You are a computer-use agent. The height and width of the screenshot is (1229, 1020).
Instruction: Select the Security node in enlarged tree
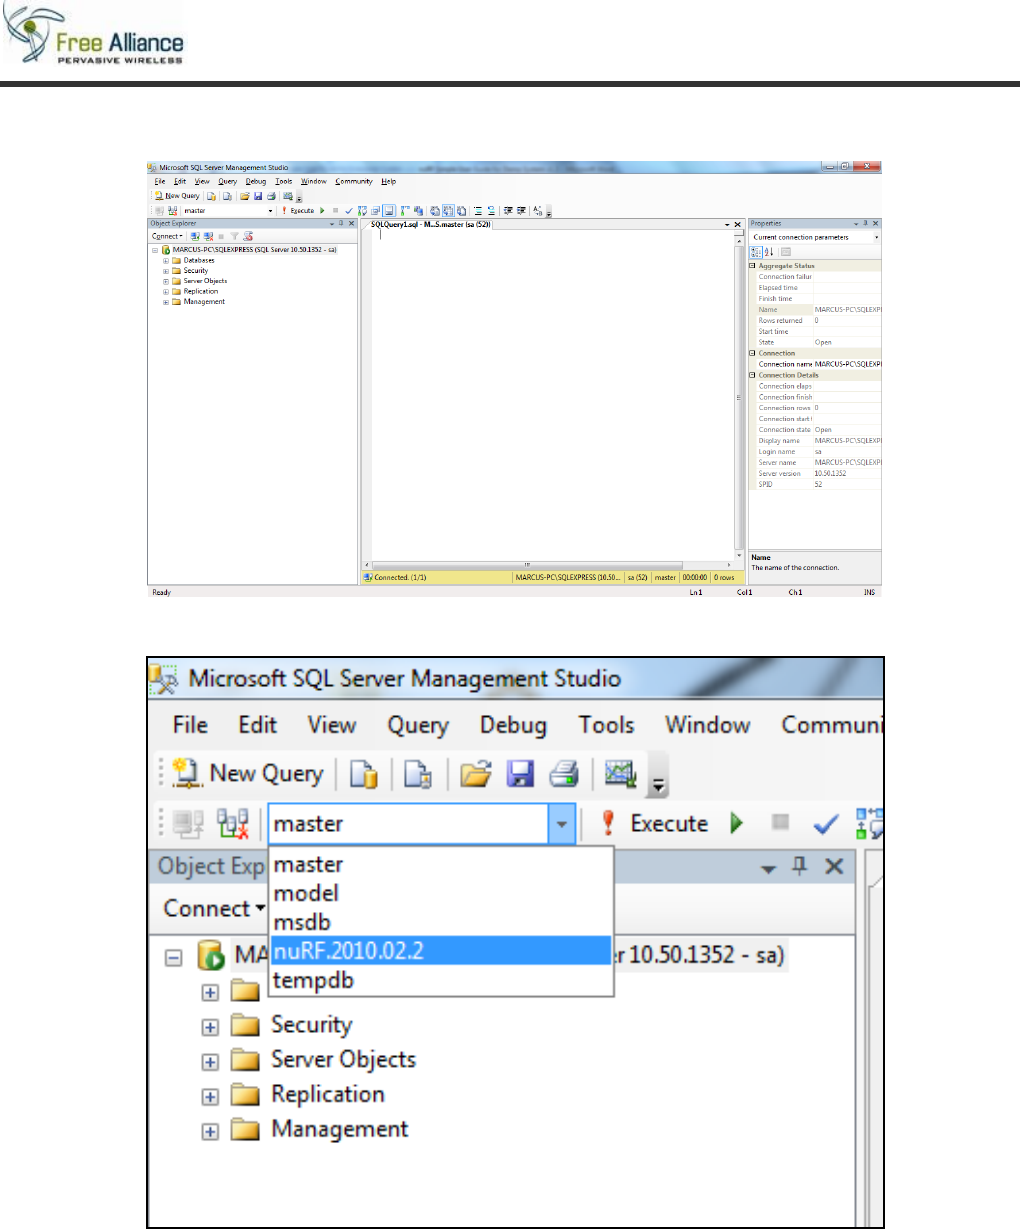pos(312,1025)
